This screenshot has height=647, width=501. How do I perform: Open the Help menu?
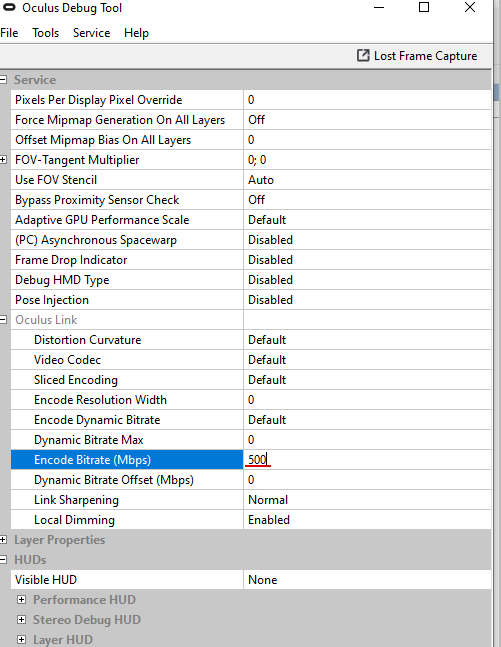(136, 33)
